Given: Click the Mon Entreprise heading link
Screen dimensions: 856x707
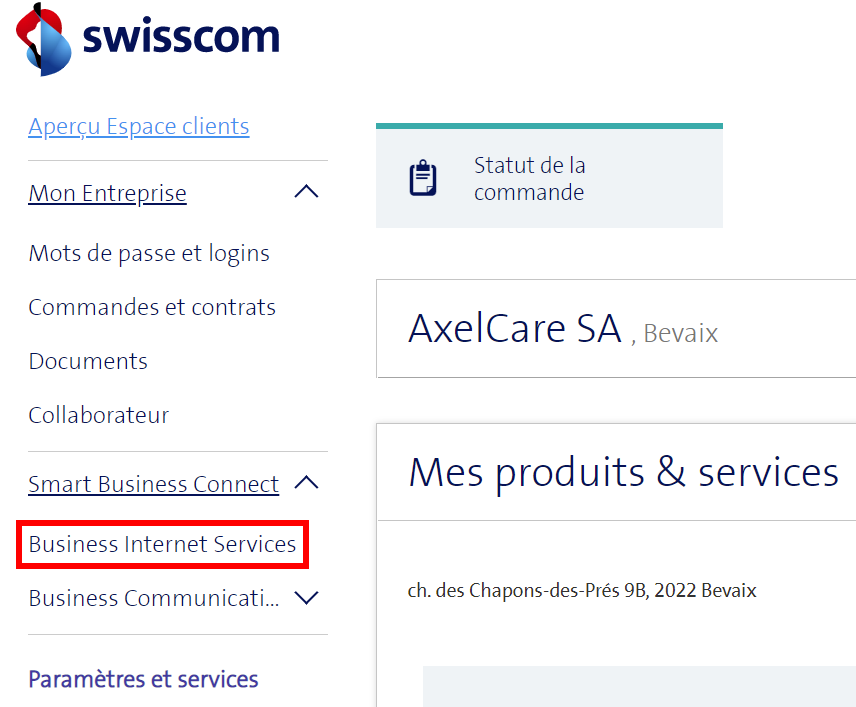Looking at the screenshot, I should (107, 193).
